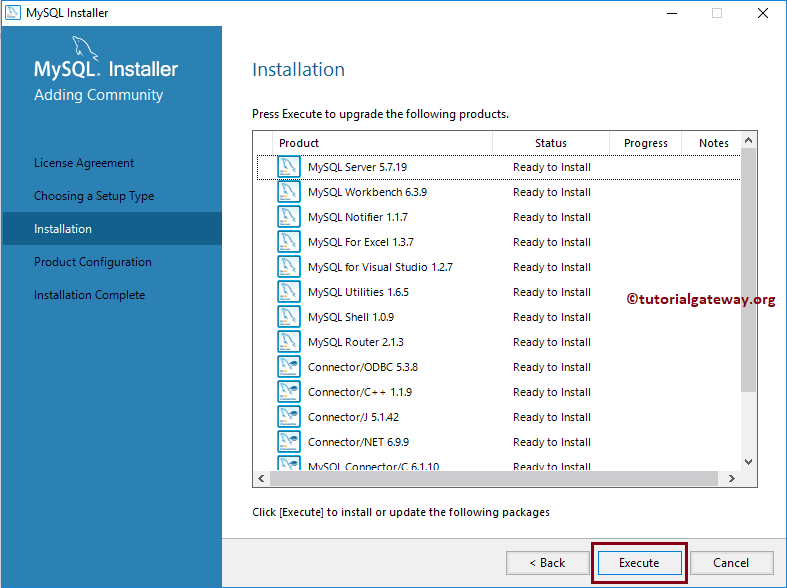Click the Status column header
Image resolution: width=787 pixels, height=588 pixels.
tap(551, 143)
